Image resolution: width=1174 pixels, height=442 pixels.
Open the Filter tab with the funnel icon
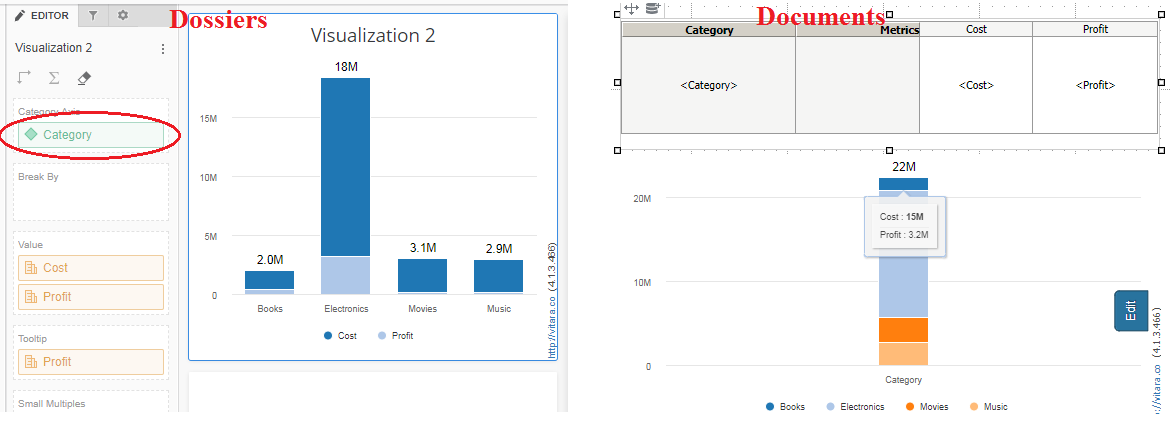pos(93,16)
